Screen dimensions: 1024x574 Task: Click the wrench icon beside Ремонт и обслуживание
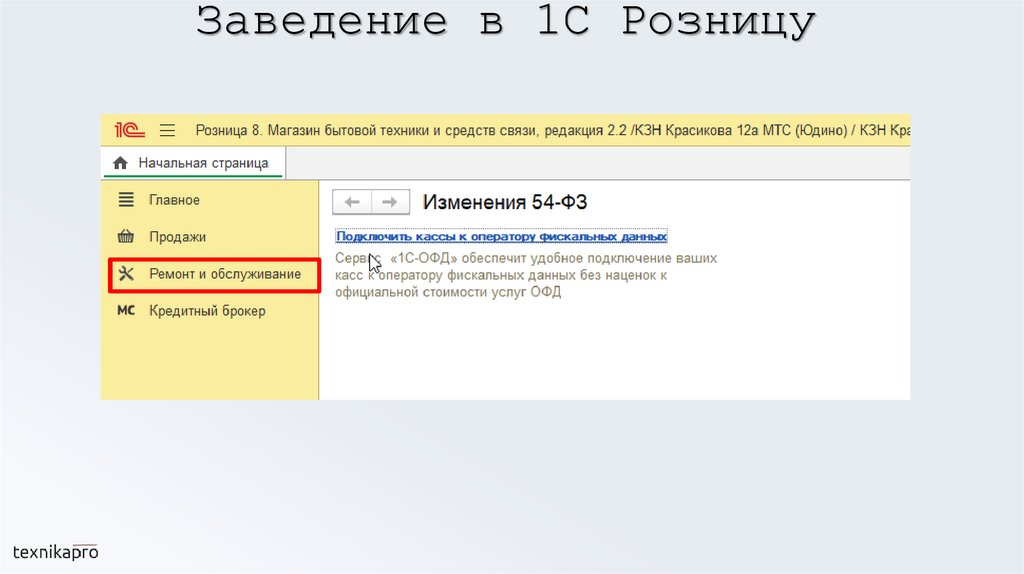pyautogui.click(x=126, y=274)
